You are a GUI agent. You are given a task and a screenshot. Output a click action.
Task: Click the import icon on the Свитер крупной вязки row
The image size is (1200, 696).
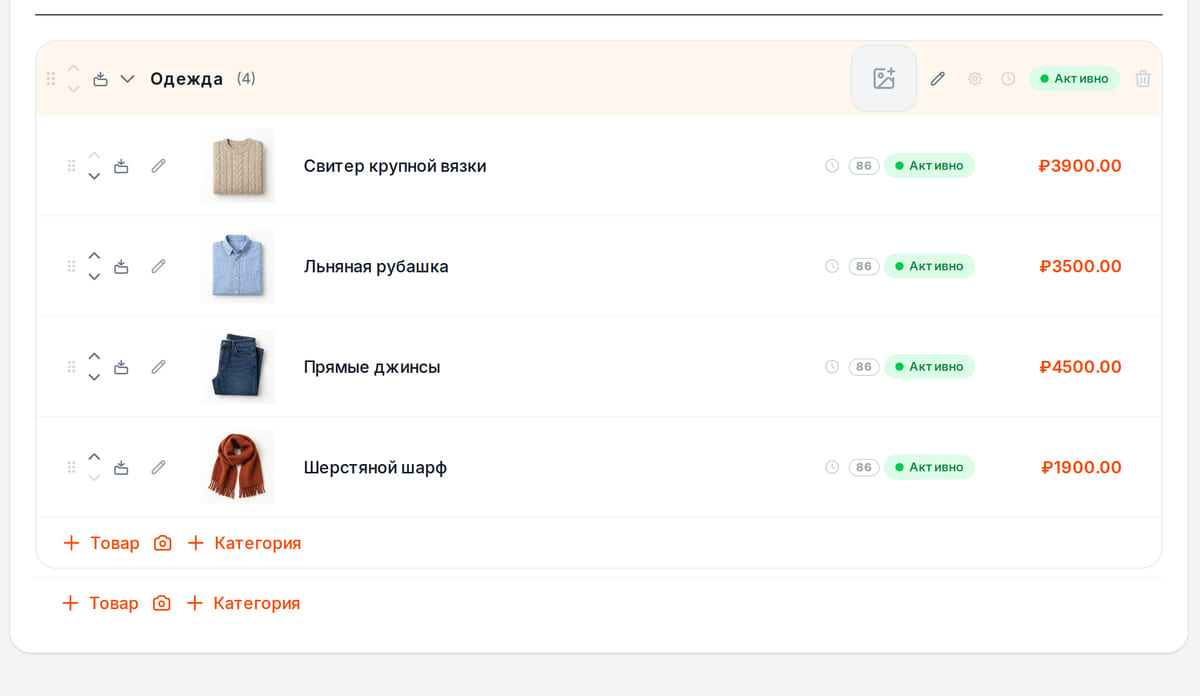point(121,166)
